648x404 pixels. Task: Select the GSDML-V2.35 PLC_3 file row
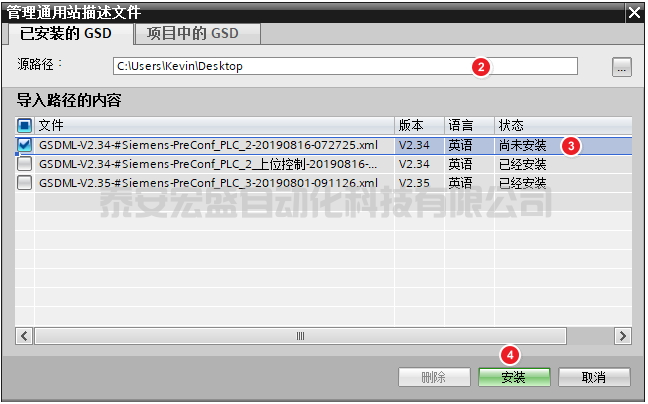pos(208,183)
